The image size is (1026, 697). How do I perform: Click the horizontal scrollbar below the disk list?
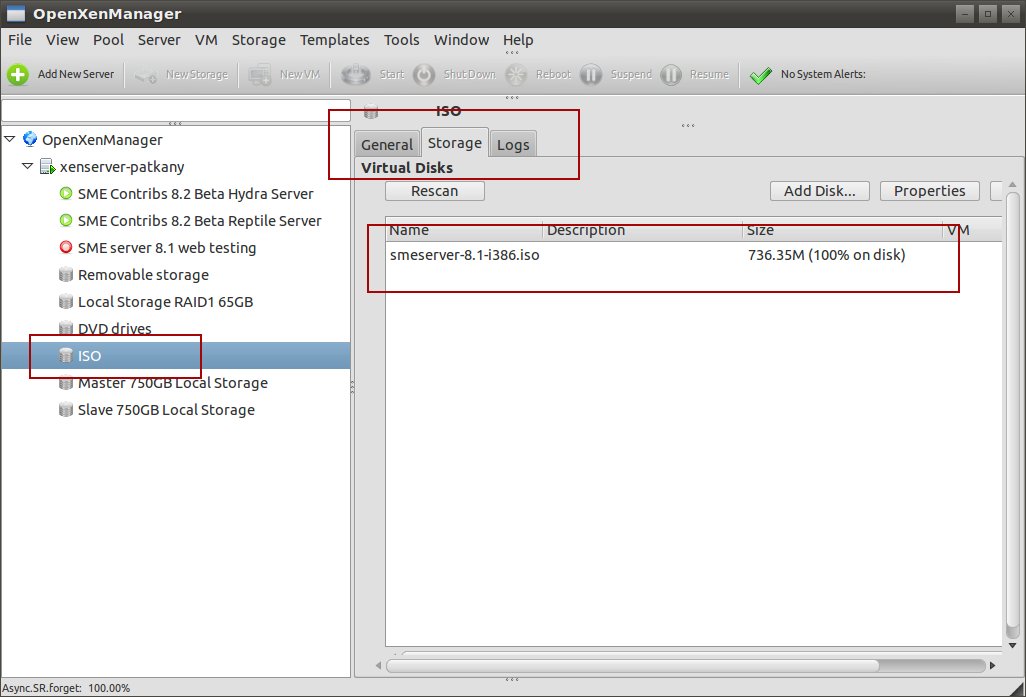pos(633,666)
